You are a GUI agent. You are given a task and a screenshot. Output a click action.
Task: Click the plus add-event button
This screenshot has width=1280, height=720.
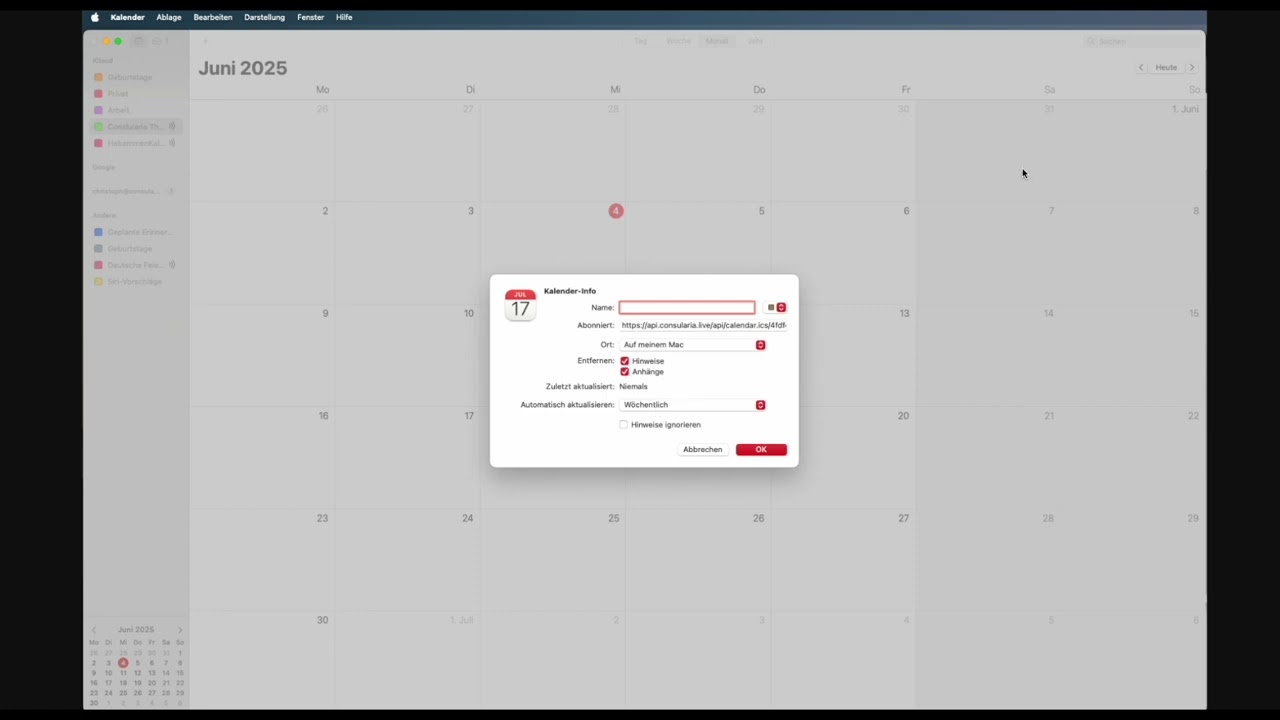205,41
